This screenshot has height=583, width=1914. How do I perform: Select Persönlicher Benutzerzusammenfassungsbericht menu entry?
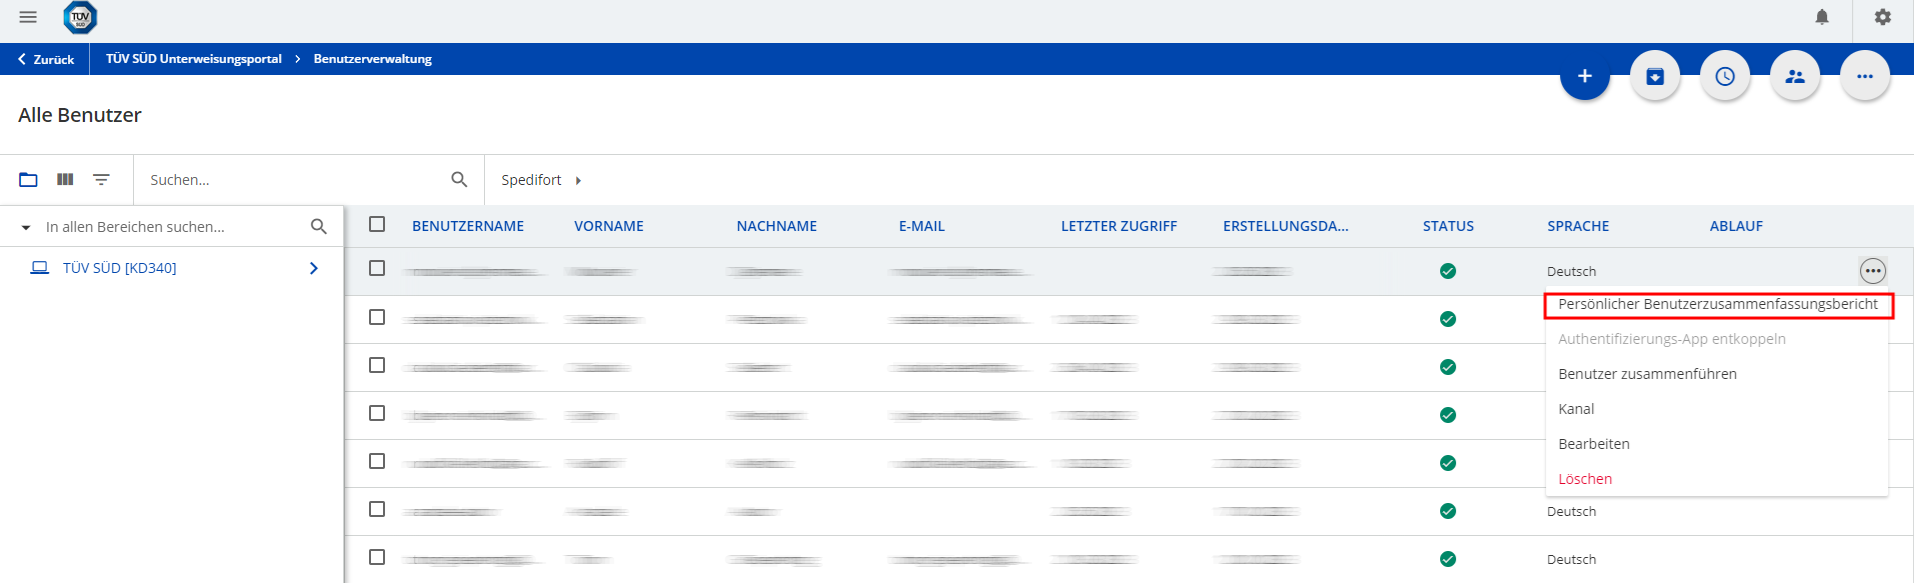pyautogui.click(x=1717, y=304)
